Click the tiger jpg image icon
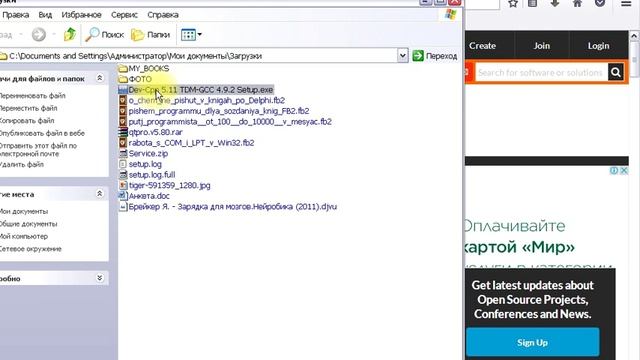The width and height of the screenshot is (640, 360). pos(123,185)
